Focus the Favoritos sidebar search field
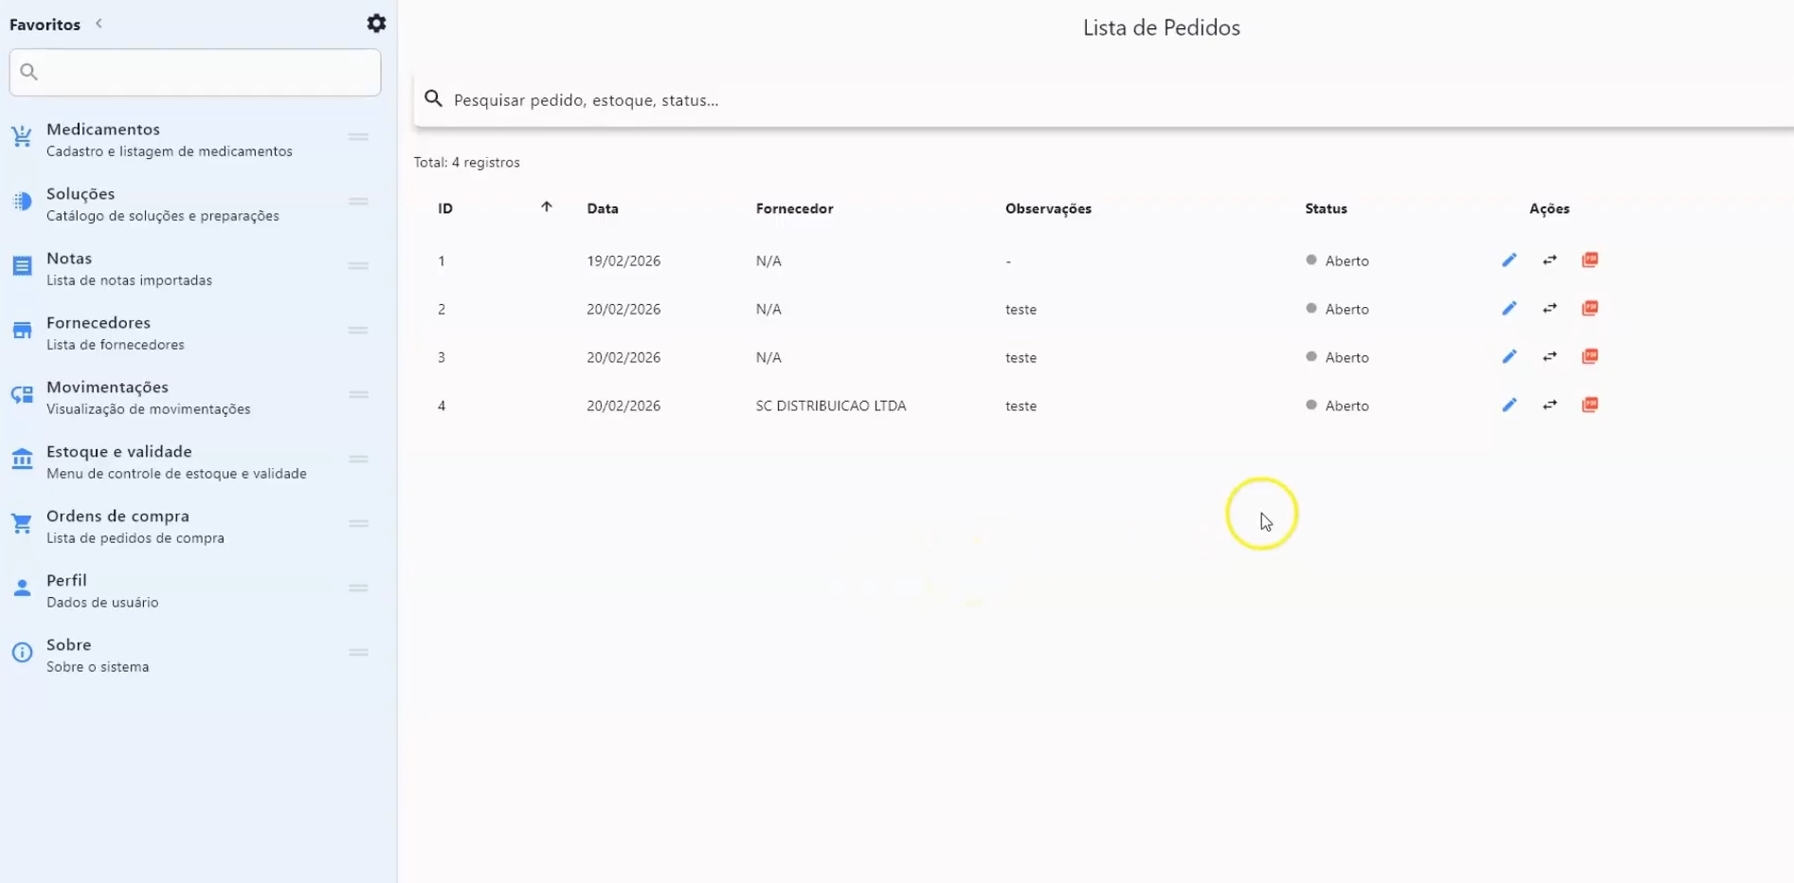The image size is (1794, 883). click(x=195, y=72)
